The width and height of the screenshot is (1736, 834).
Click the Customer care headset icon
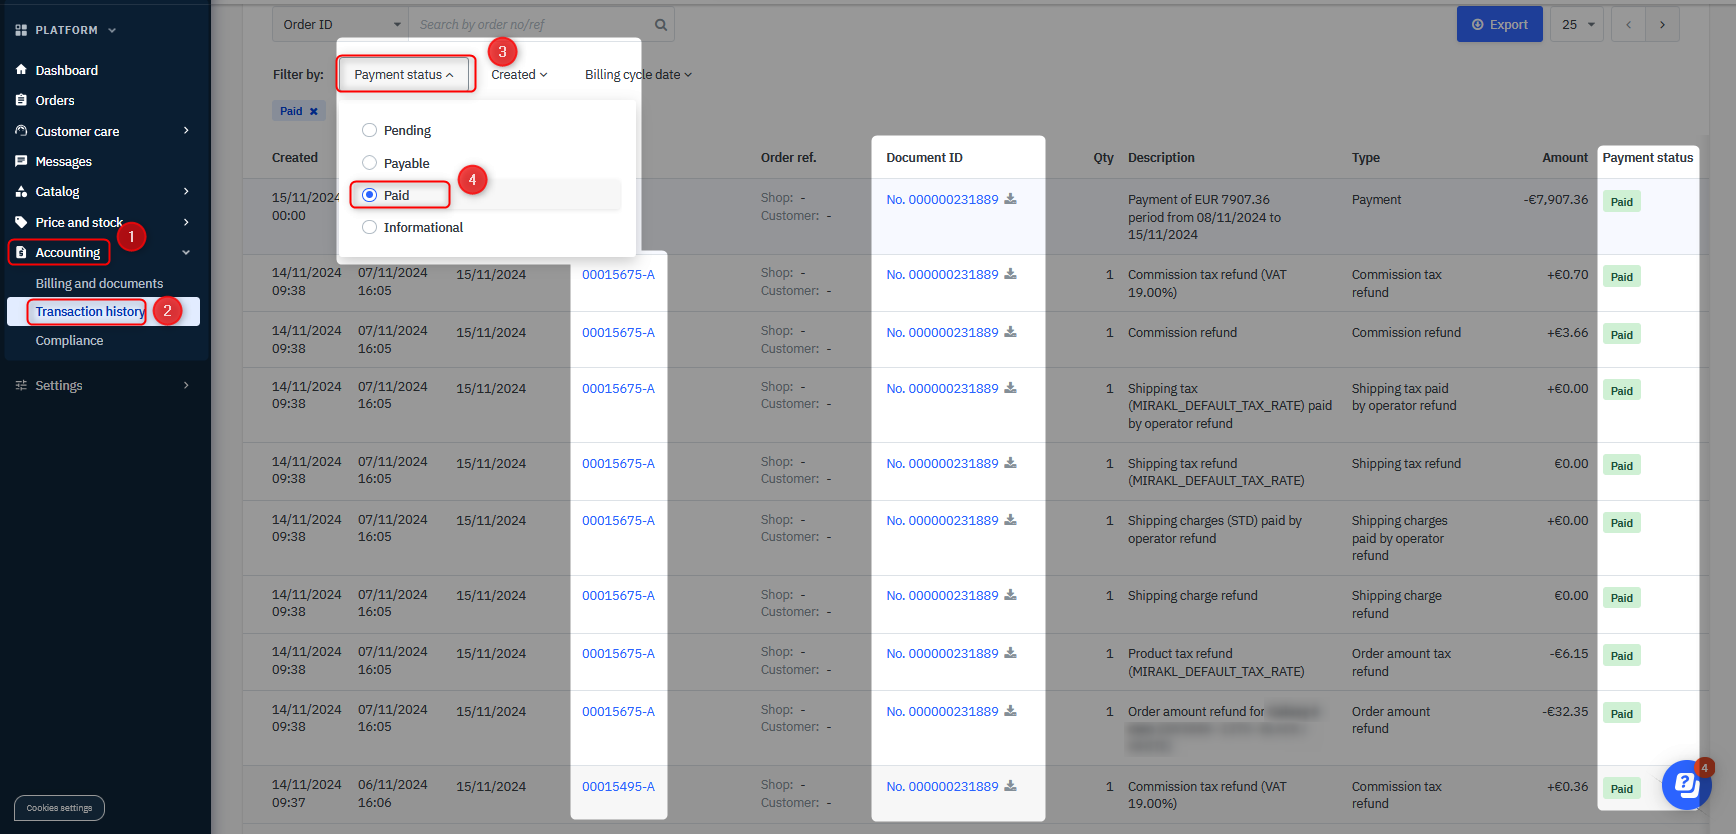point(21,131)
